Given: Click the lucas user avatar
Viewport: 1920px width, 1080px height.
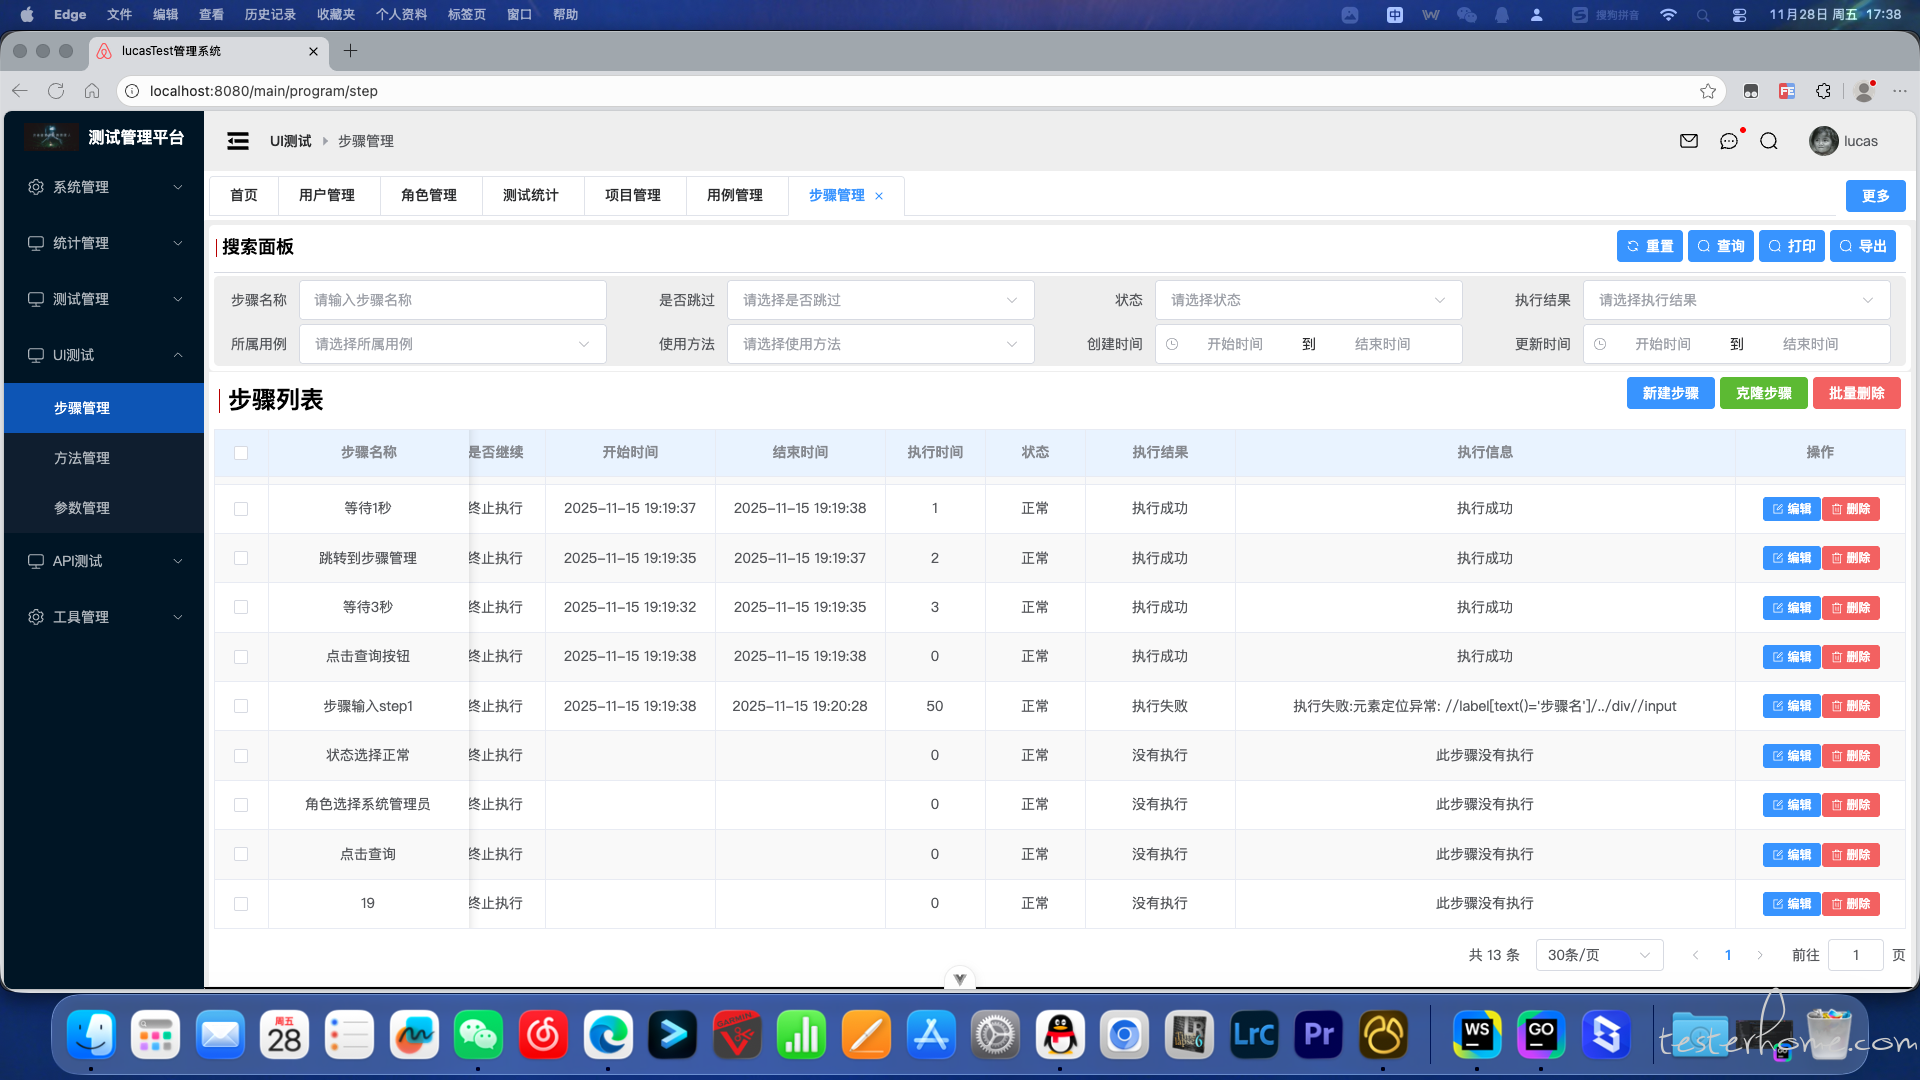Looking at the screenshot, I should pos(1823,141).
